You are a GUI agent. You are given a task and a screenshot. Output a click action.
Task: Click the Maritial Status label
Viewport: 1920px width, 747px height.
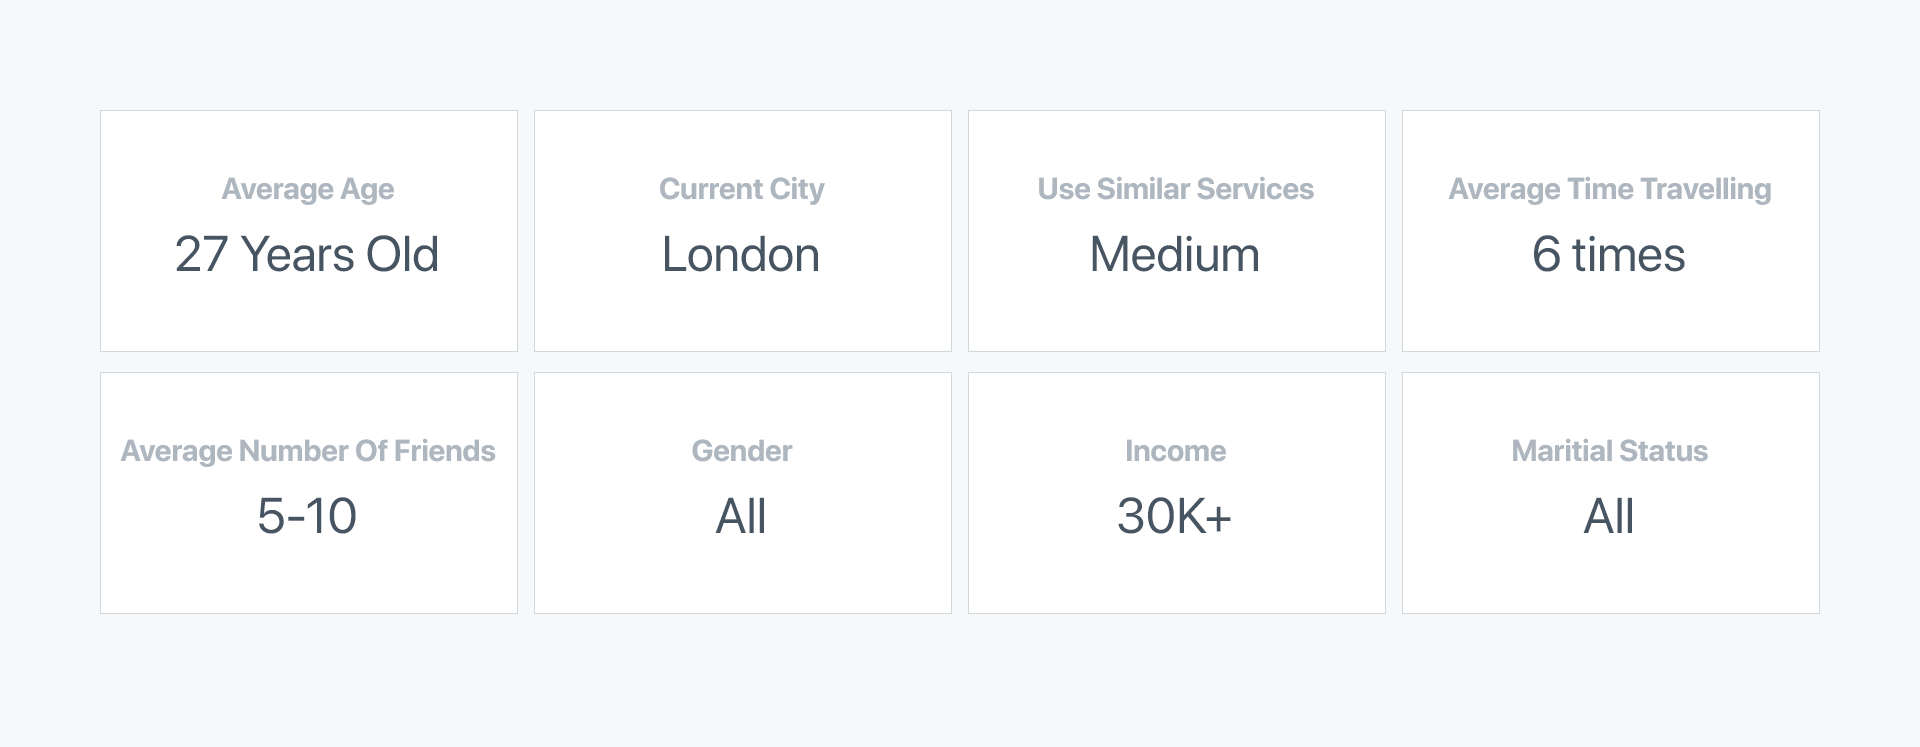point(1610,451)
